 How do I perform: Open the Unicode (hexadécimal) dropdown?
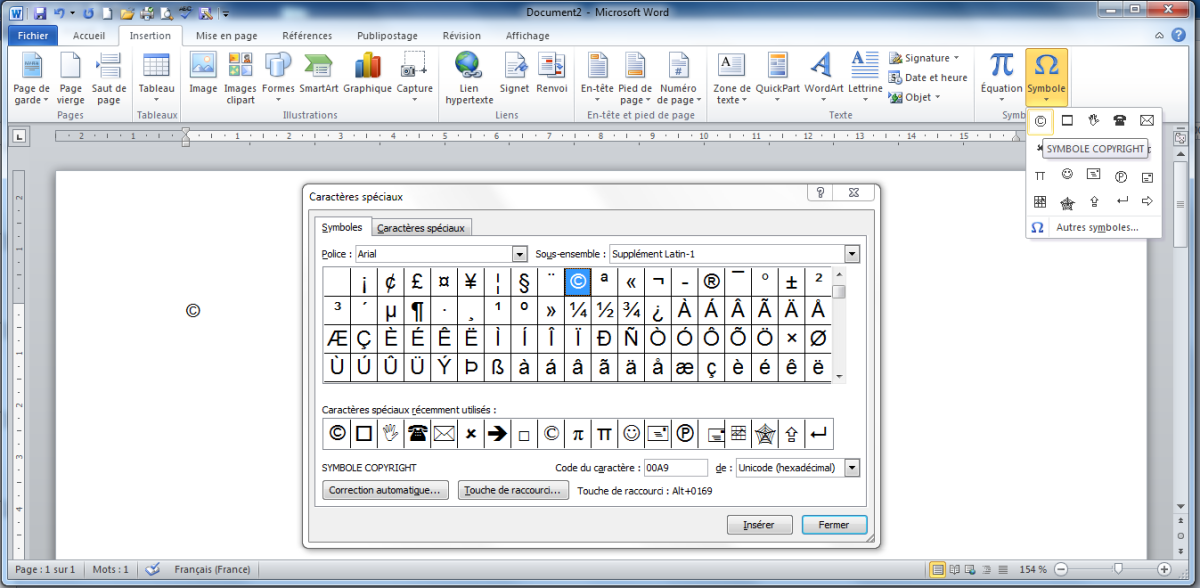click(852, 468)
